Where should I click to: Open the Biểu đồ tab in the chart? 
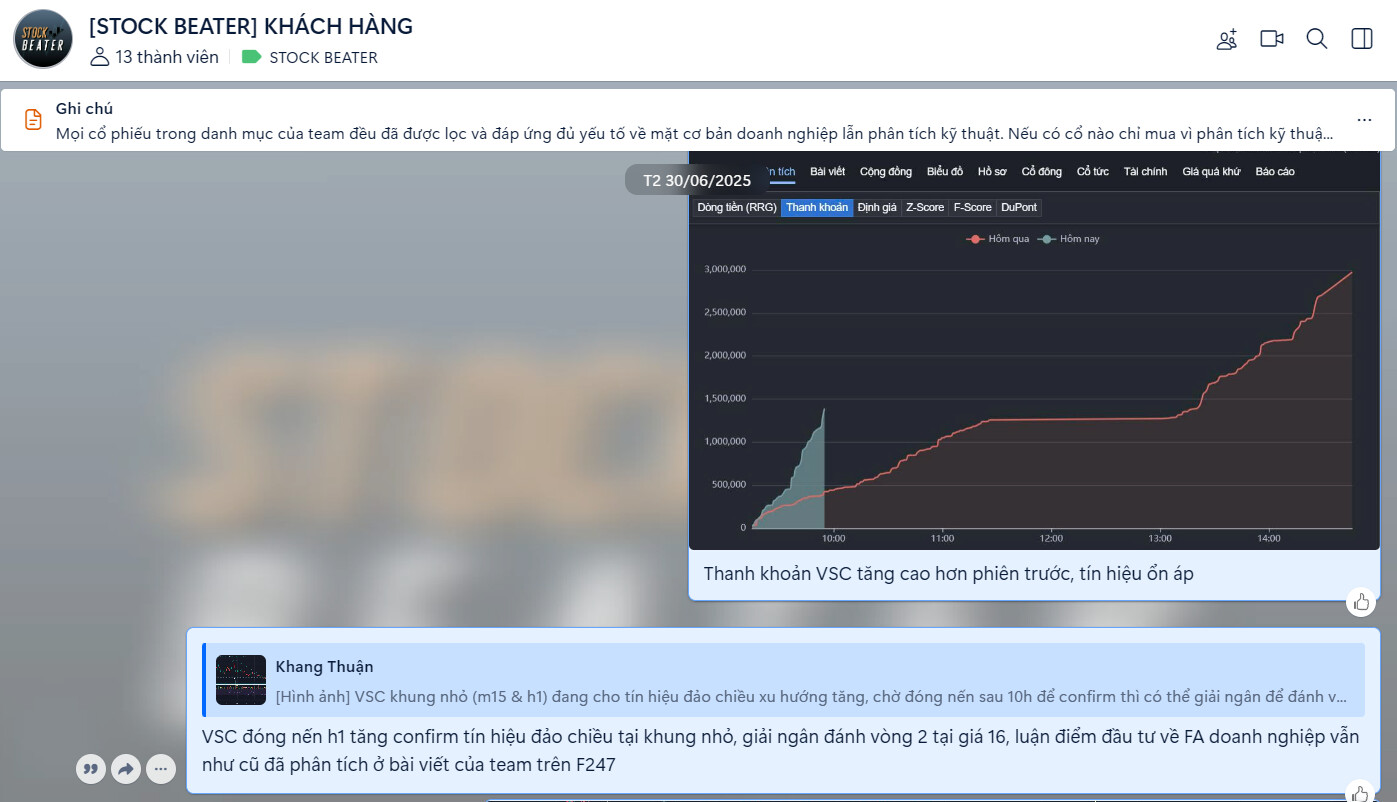(x=945, y=172)
